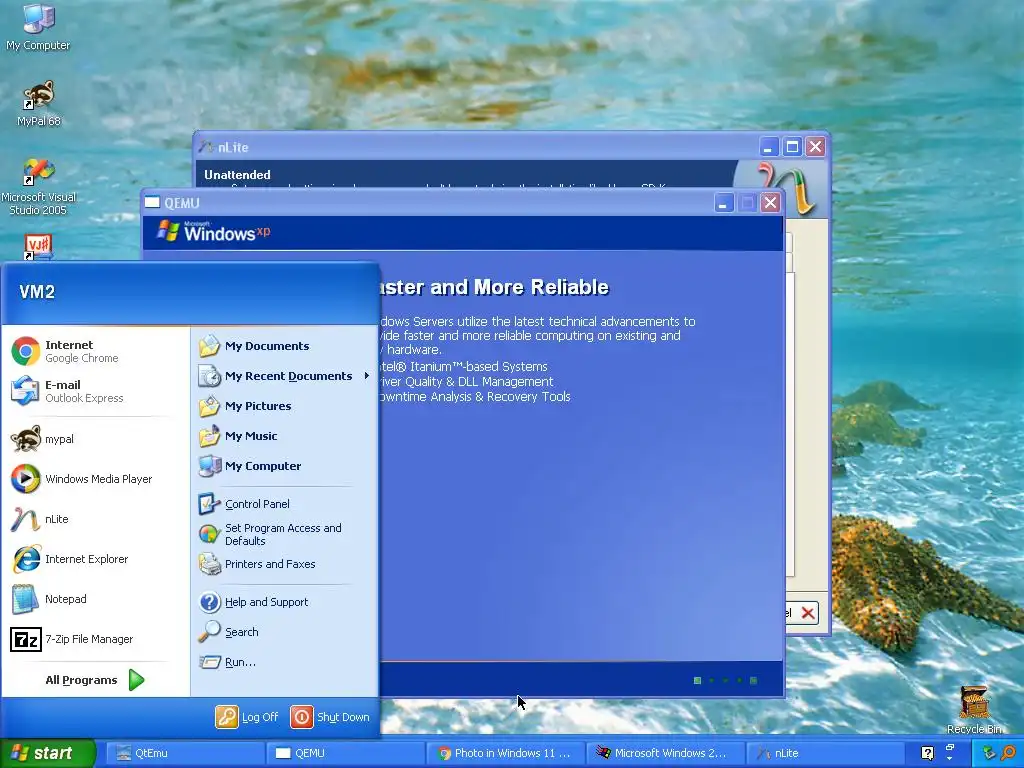Switch to Microsoft Windows 2... taskbar item
This screenshot has width=1024, height=768.
665,753
